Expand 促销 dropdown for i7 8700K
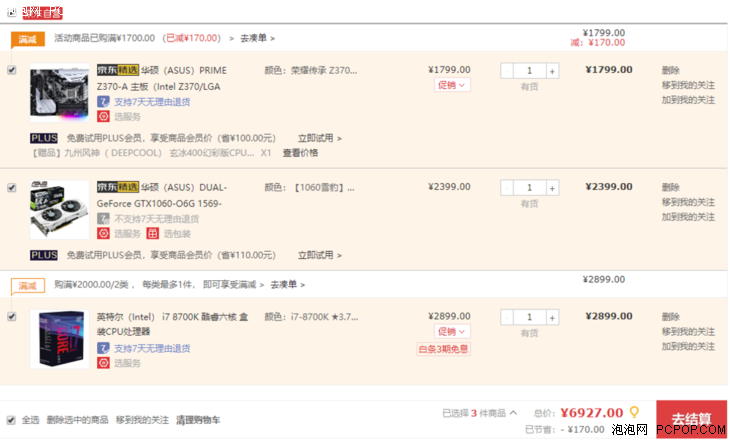The width and height of the screenshot is (730, 440). pyautogui.click(x=452, y=332)
